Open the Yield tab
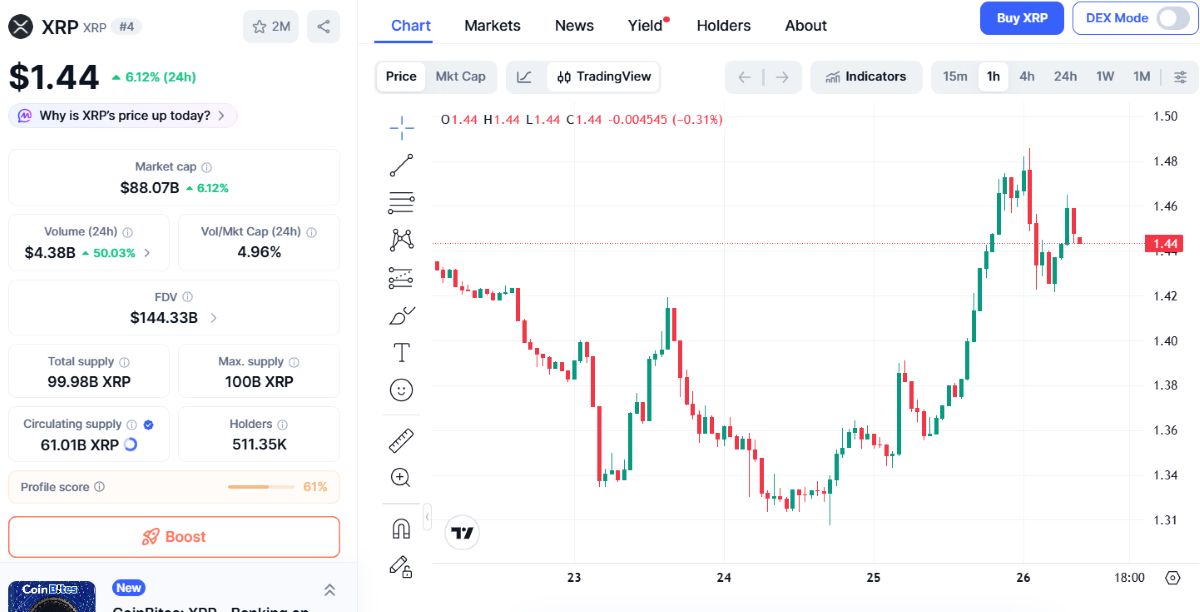Screen dimensions: 1200x612 click(x=646, y=25)
